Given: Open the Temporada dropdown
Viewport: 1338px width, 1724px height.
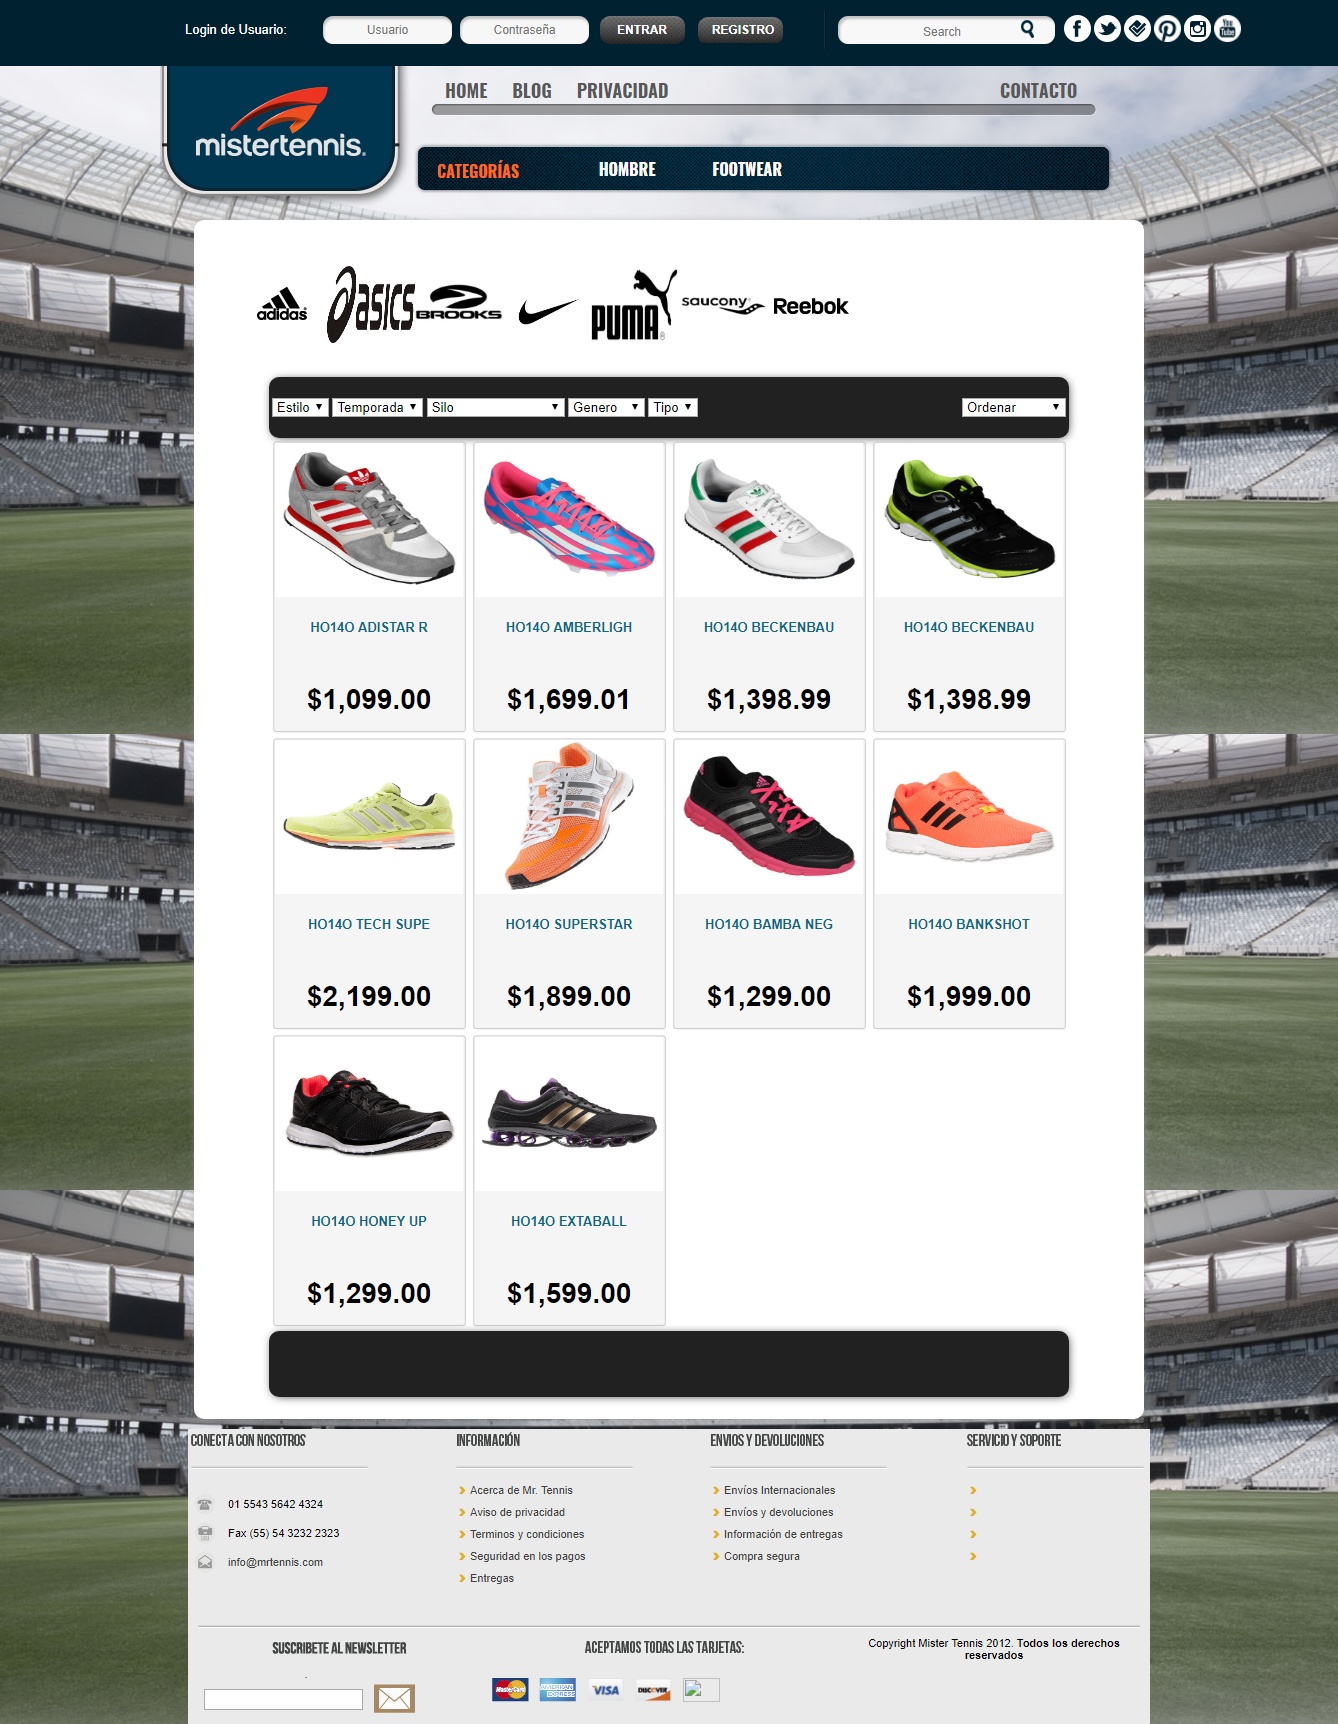Looking at the screenshot, I should pos(377,407).
